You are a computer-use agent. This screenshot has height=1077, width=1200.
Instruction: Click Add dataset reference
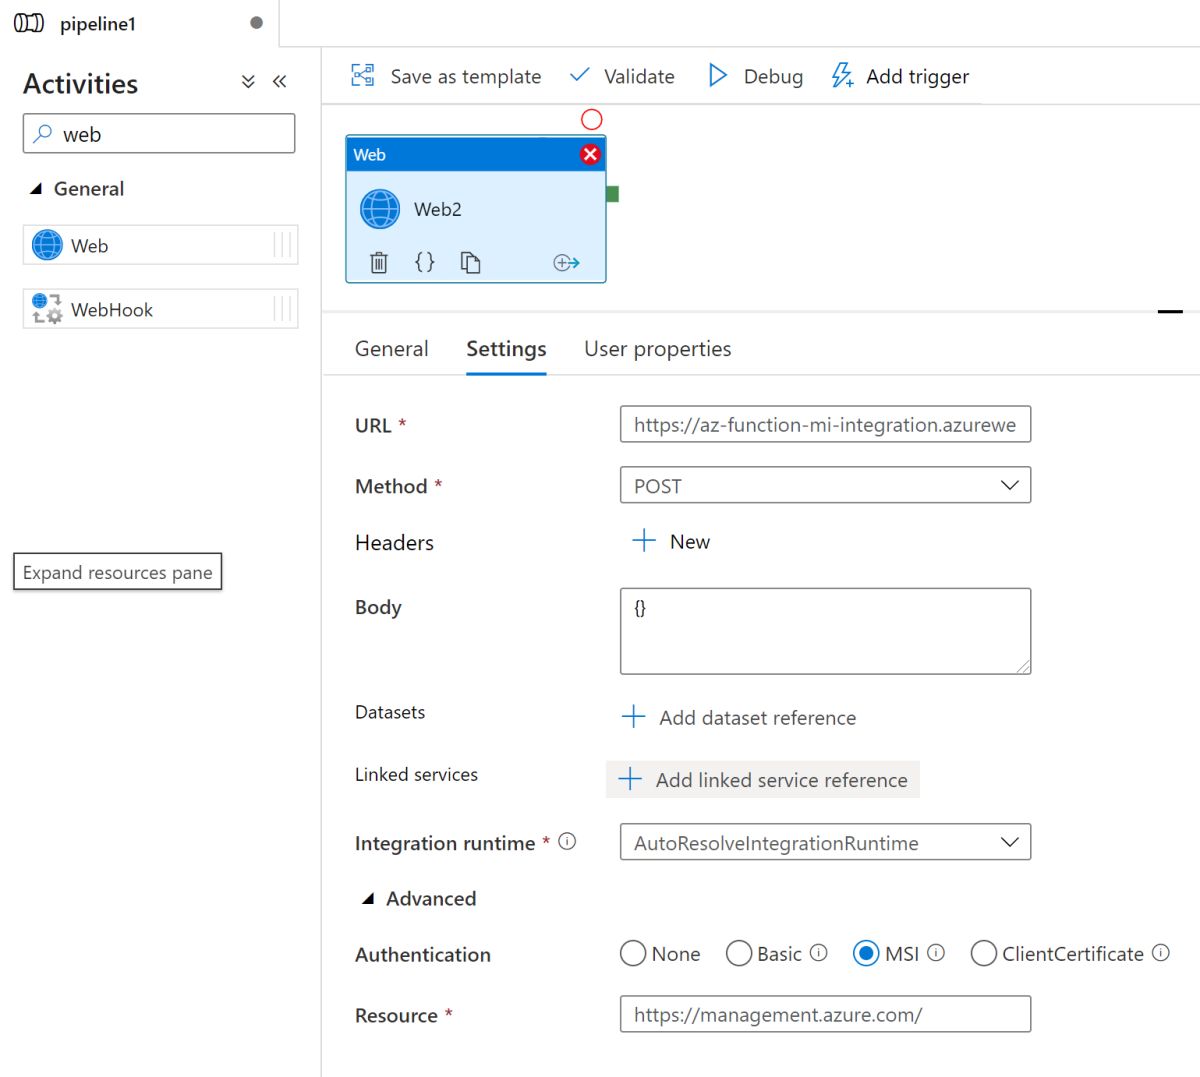click(739, 718)
